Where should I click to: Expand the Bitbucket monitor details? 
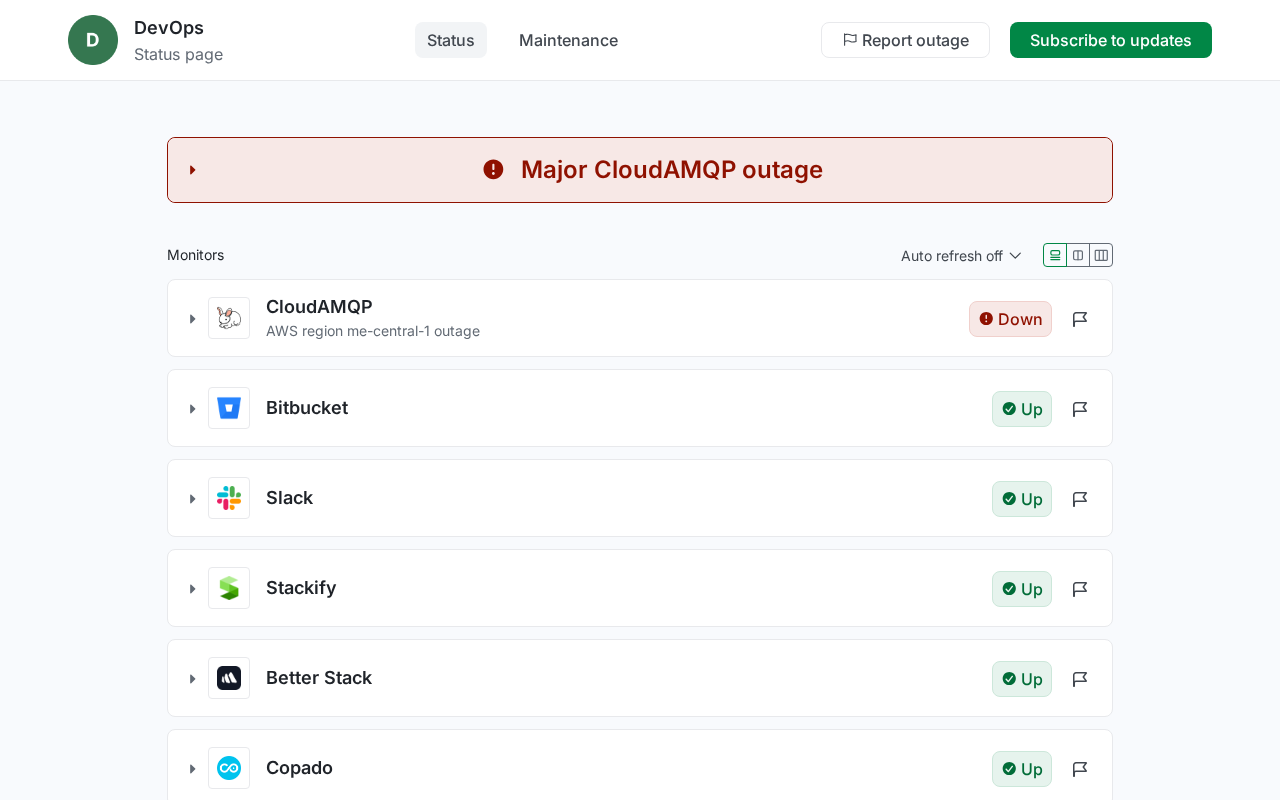193,409
